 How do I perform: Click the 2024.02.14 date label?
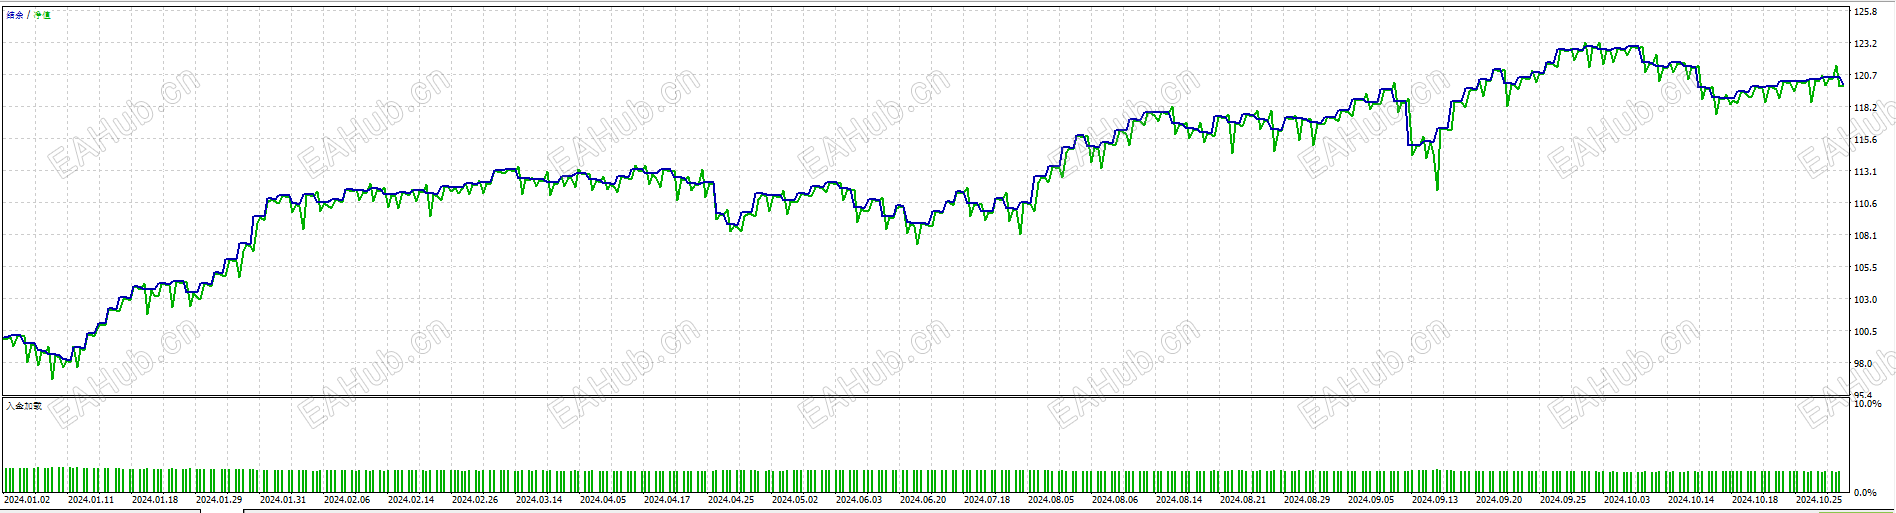click(x=411, y=500)
